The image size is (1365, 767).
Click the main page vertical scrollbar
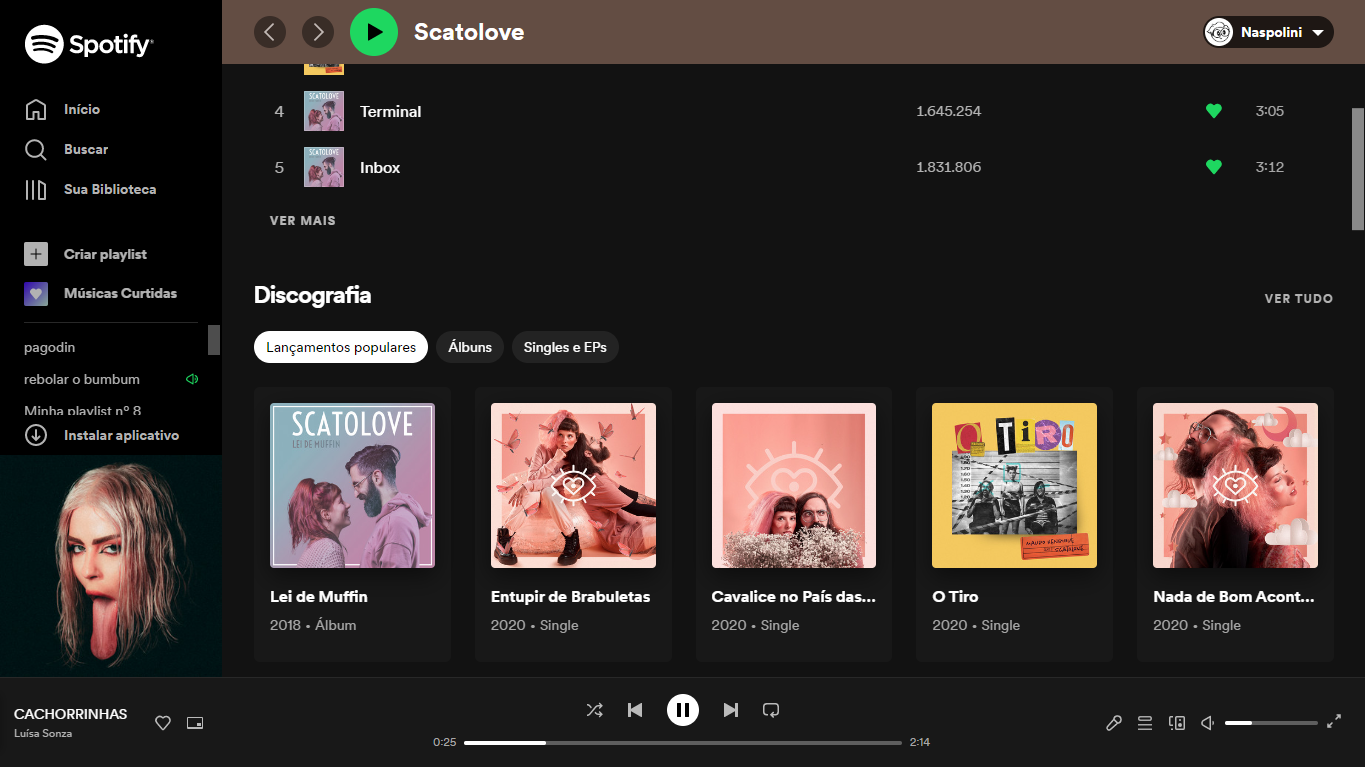pos(1358,170)
